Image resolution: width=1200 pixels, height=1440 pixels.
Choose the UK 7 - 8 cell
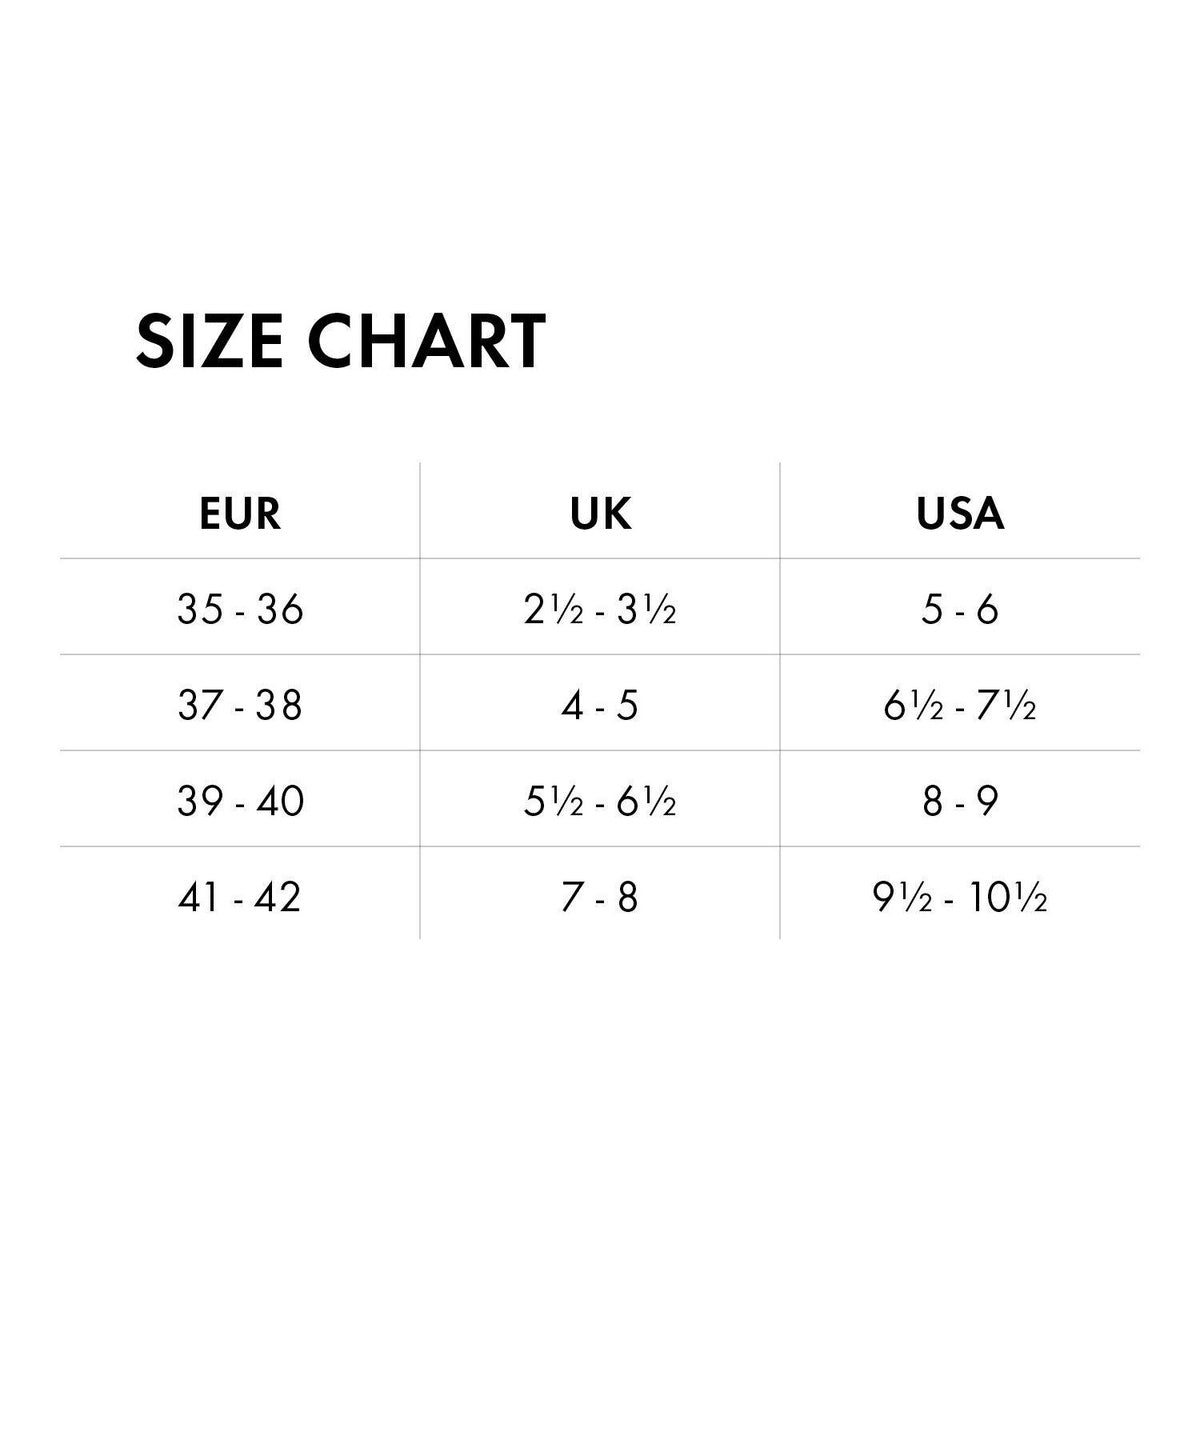600,897
